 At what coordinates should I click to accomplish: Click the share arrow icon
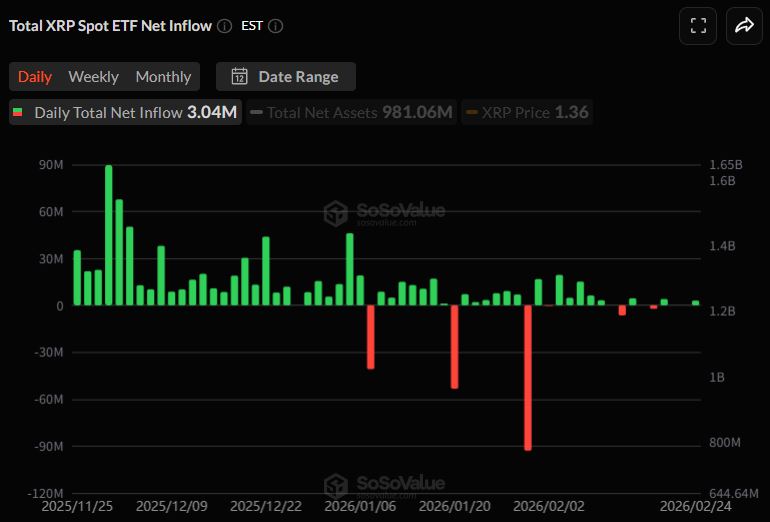click(x=744, y=26)
